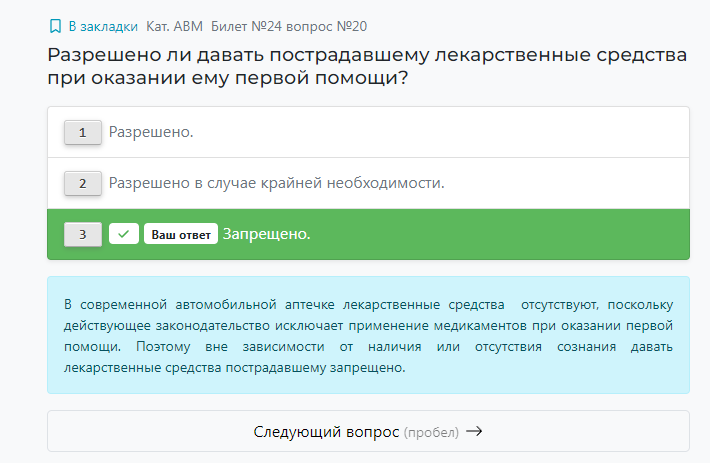Click the blue explanation text box
Screen dimensions: 710x463
[x=368, y=335]
